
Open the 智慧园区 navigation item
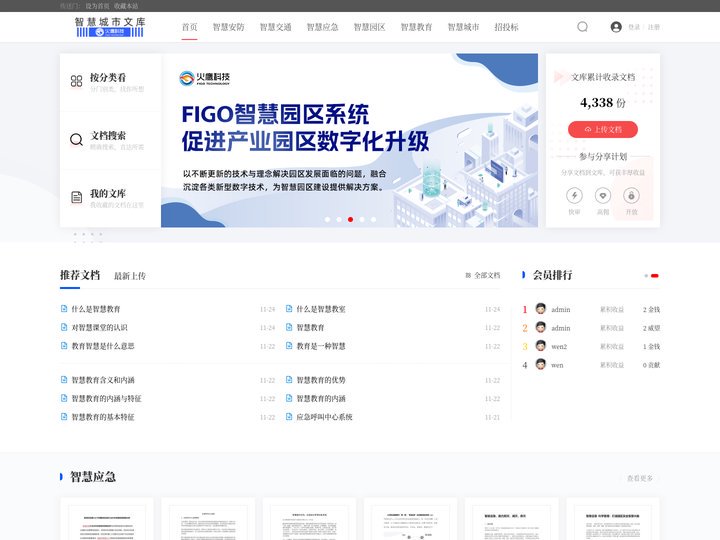point(369,27)
